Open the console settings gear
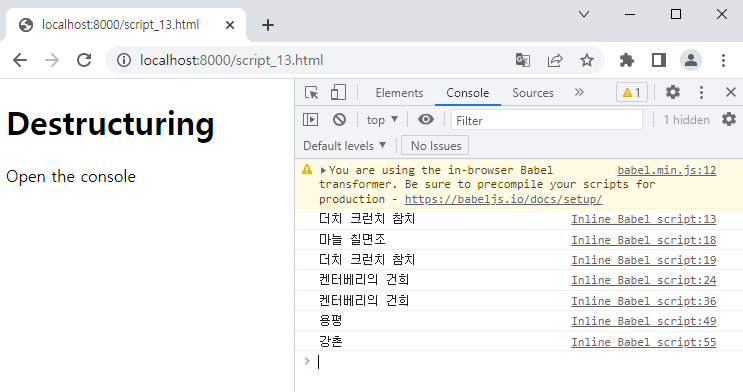Image resolution: width=743 pixels, height=392 pixels. pos(729,119)
